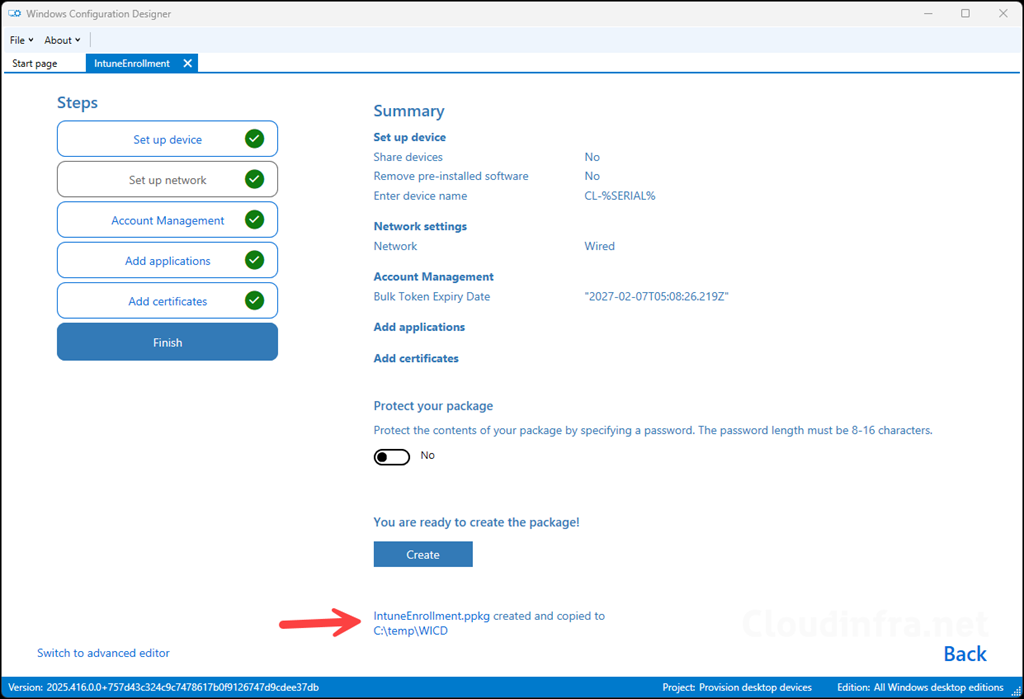Minimize the Windows Configuration Designer window
The image size is (1024, 699).
click(928, 13)
